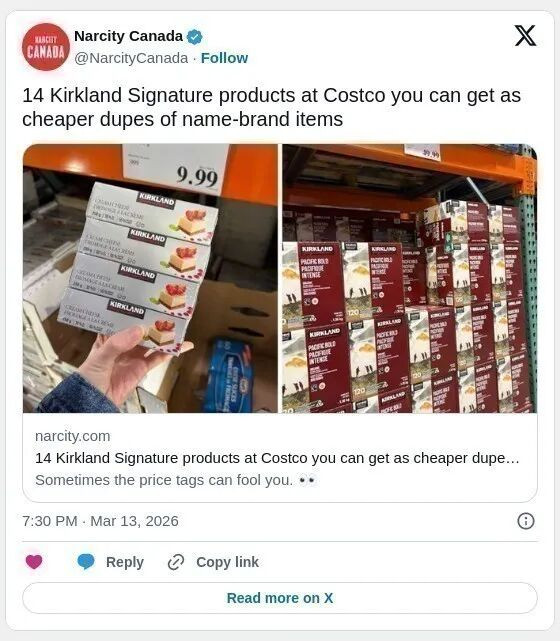Image resolution: width=560 pixels, height=641 pixels.
Task: Click the Narcity Canada display name
Action: tap(128, 36)
